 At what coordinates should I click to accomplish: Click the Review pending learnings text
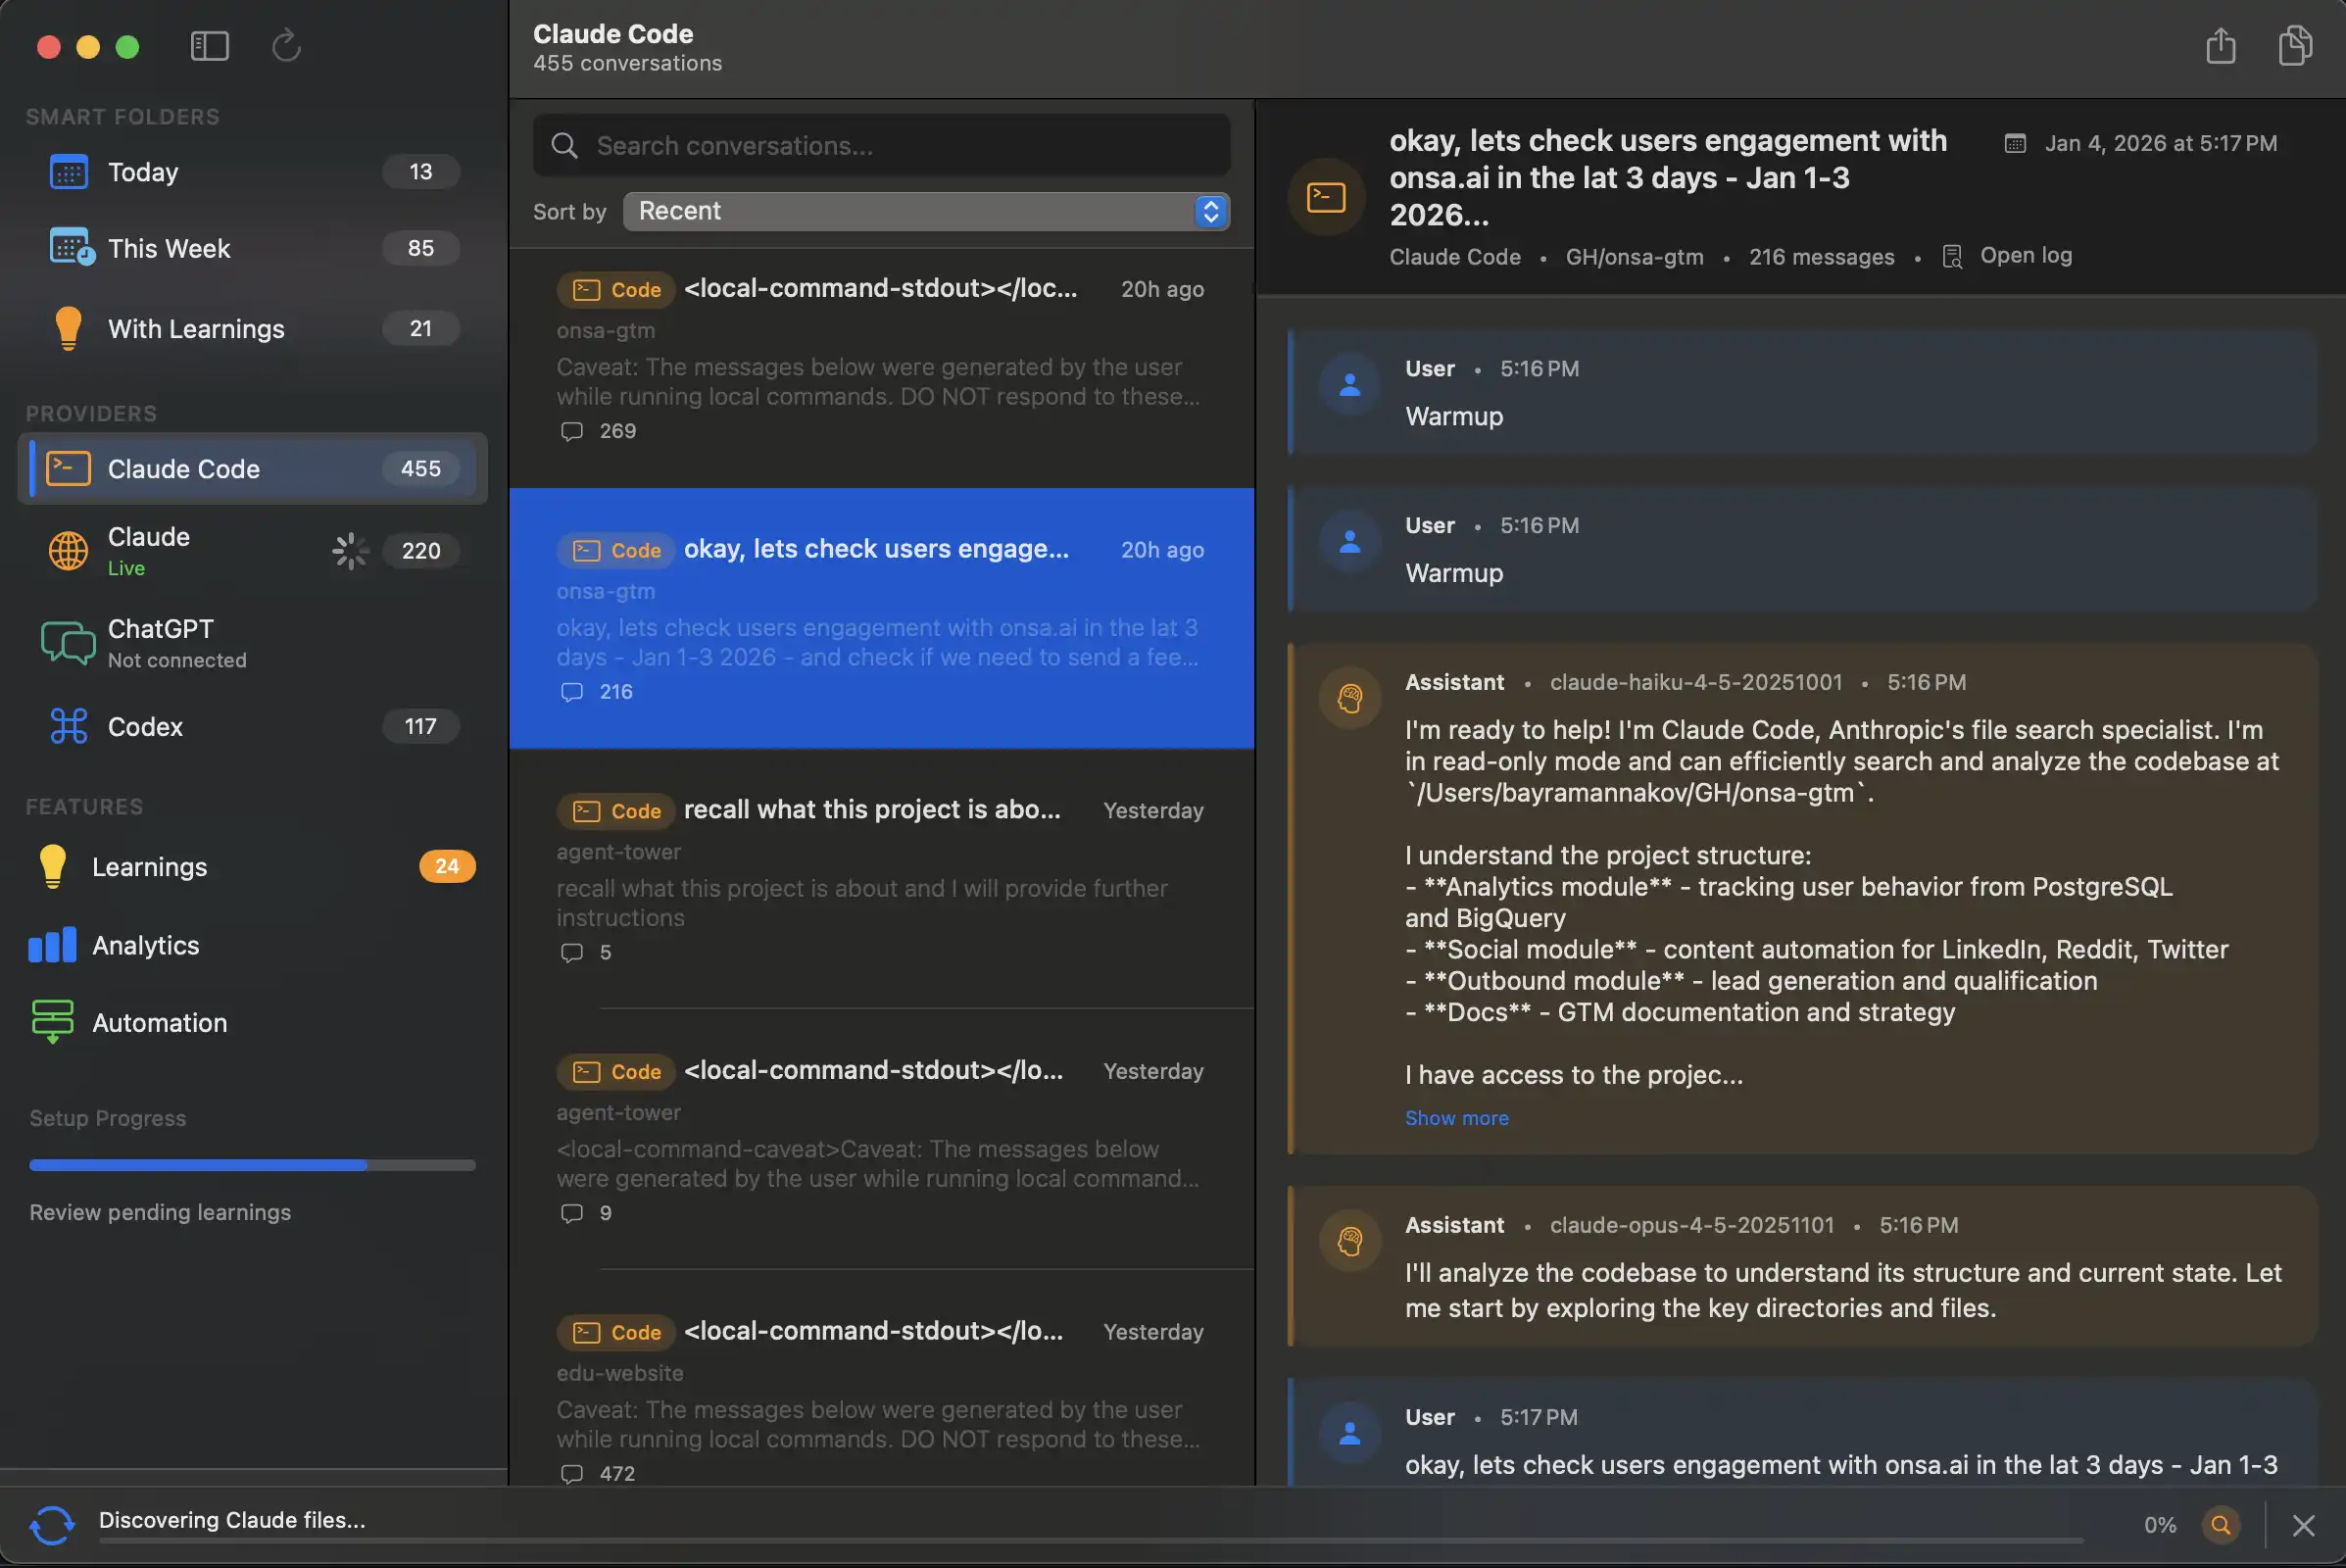160,1212
